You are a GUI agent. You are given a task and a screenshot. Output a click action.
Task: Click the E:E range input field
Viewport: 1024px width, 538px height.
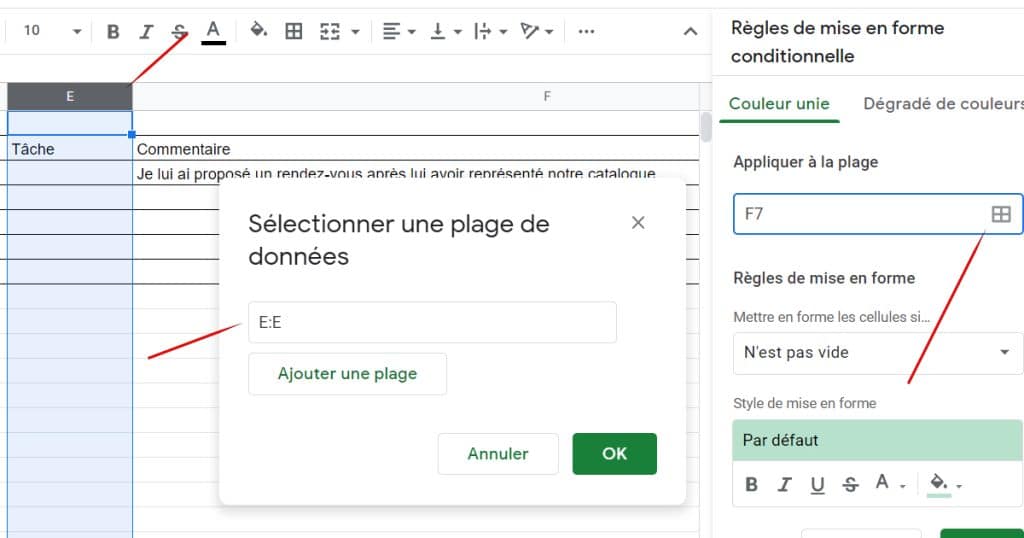(x=432, y=322)
